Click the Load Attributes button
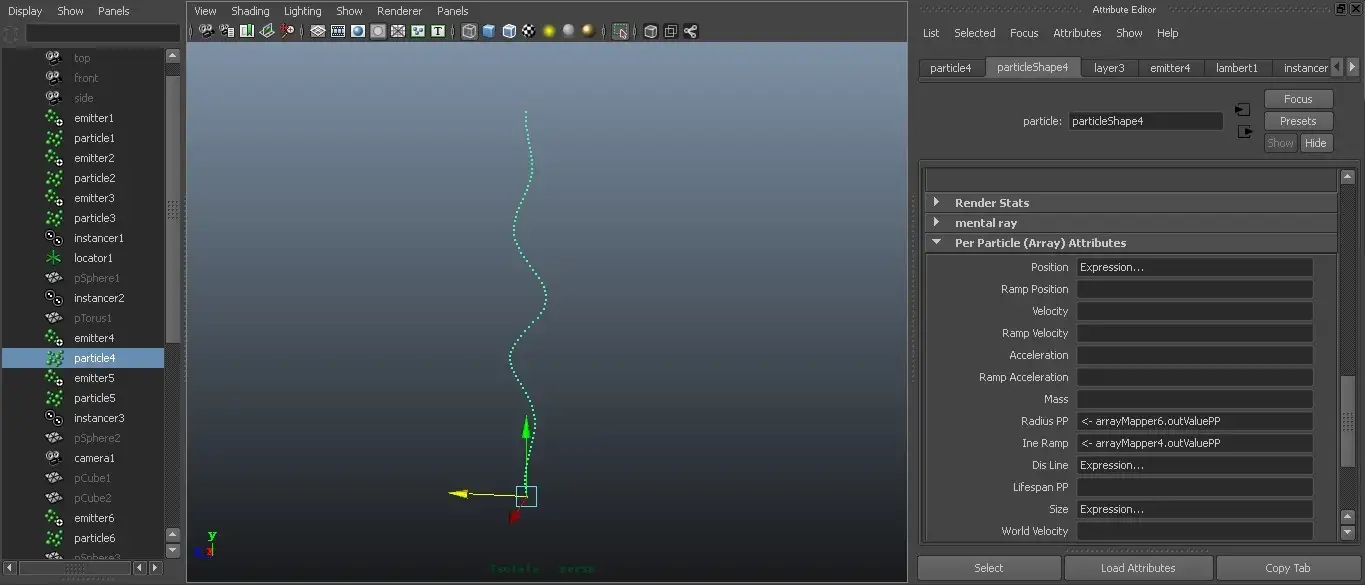Image resolution: width=1365 pixels, height=585 pixels. click(1138, 568)
